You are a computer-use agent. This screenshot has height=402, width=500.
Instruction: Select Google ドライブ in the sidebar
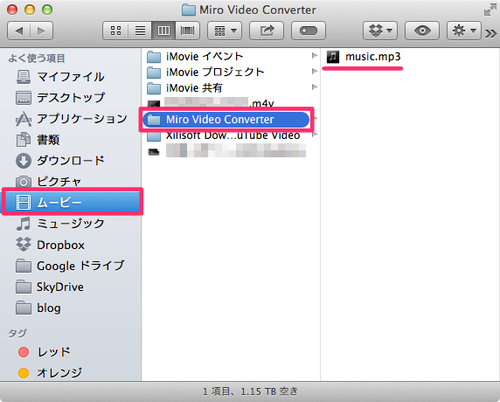coord(70,266)
